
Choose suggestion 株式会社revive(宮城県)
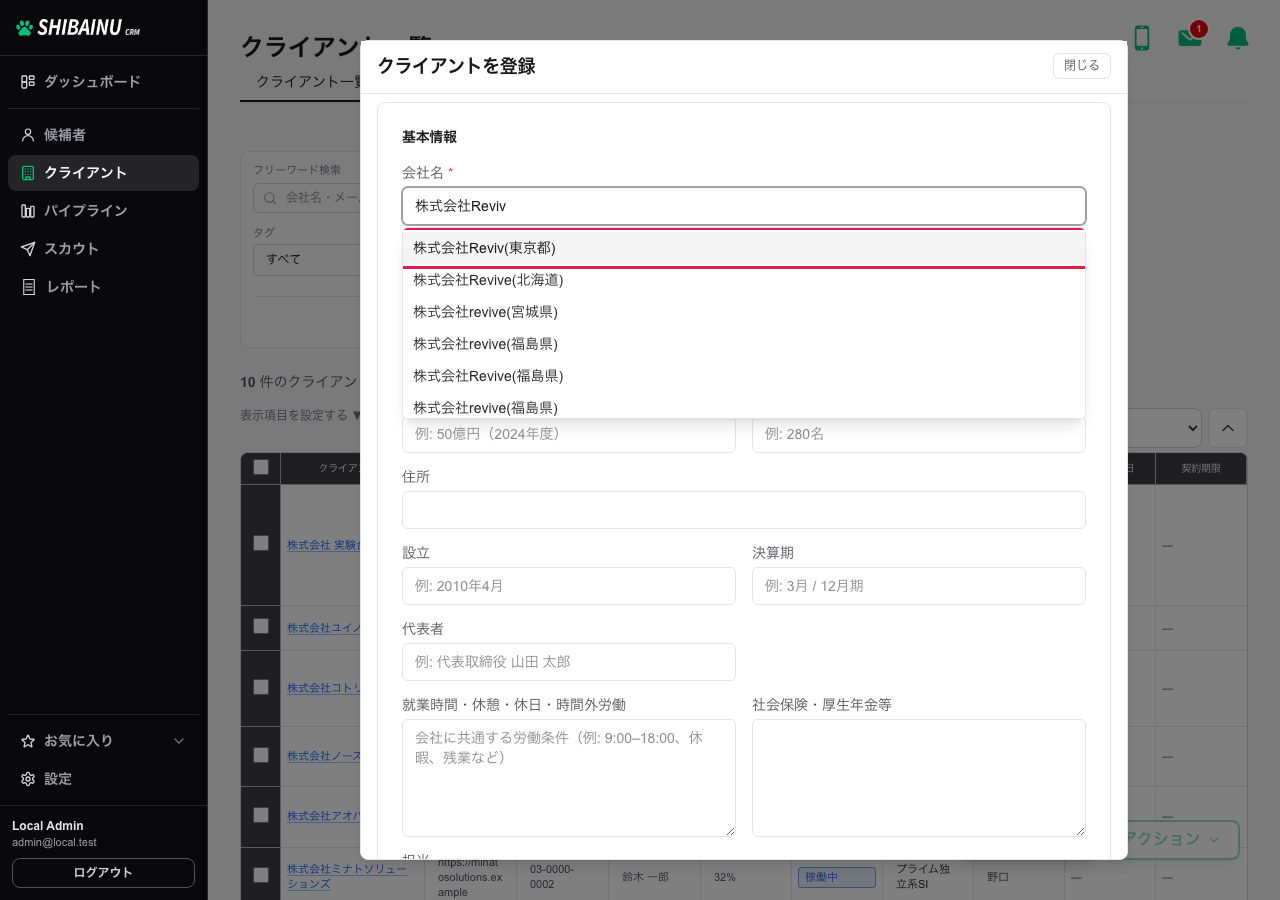[743, 312]
